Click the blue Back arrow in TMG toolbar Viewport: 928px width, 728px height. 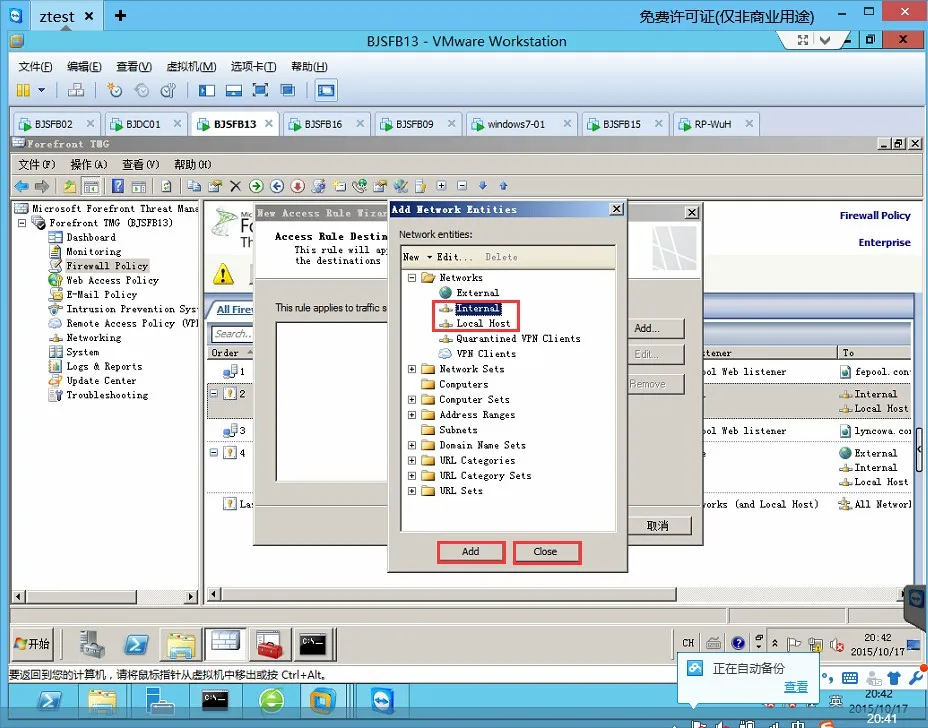pos(21,186)
